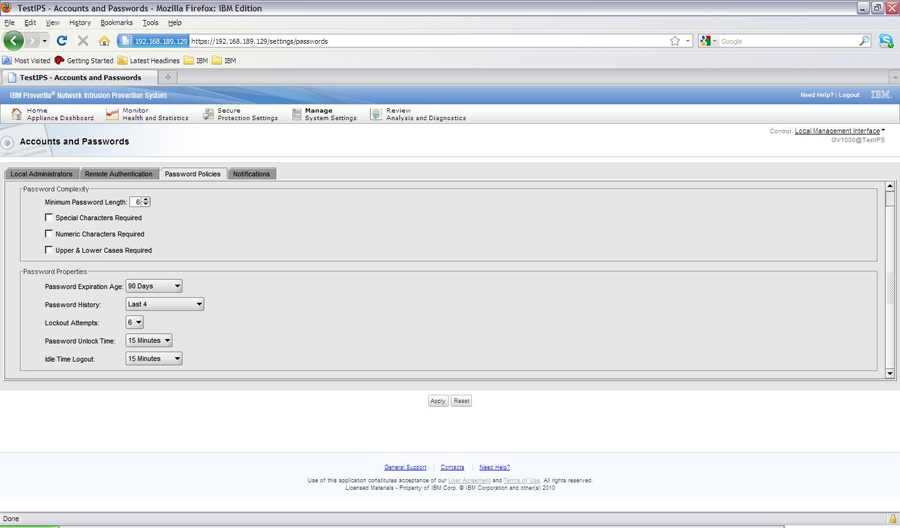The image size is (900, 528).
Task: Click the IBM logo in header
Action: tap(880, 95)
